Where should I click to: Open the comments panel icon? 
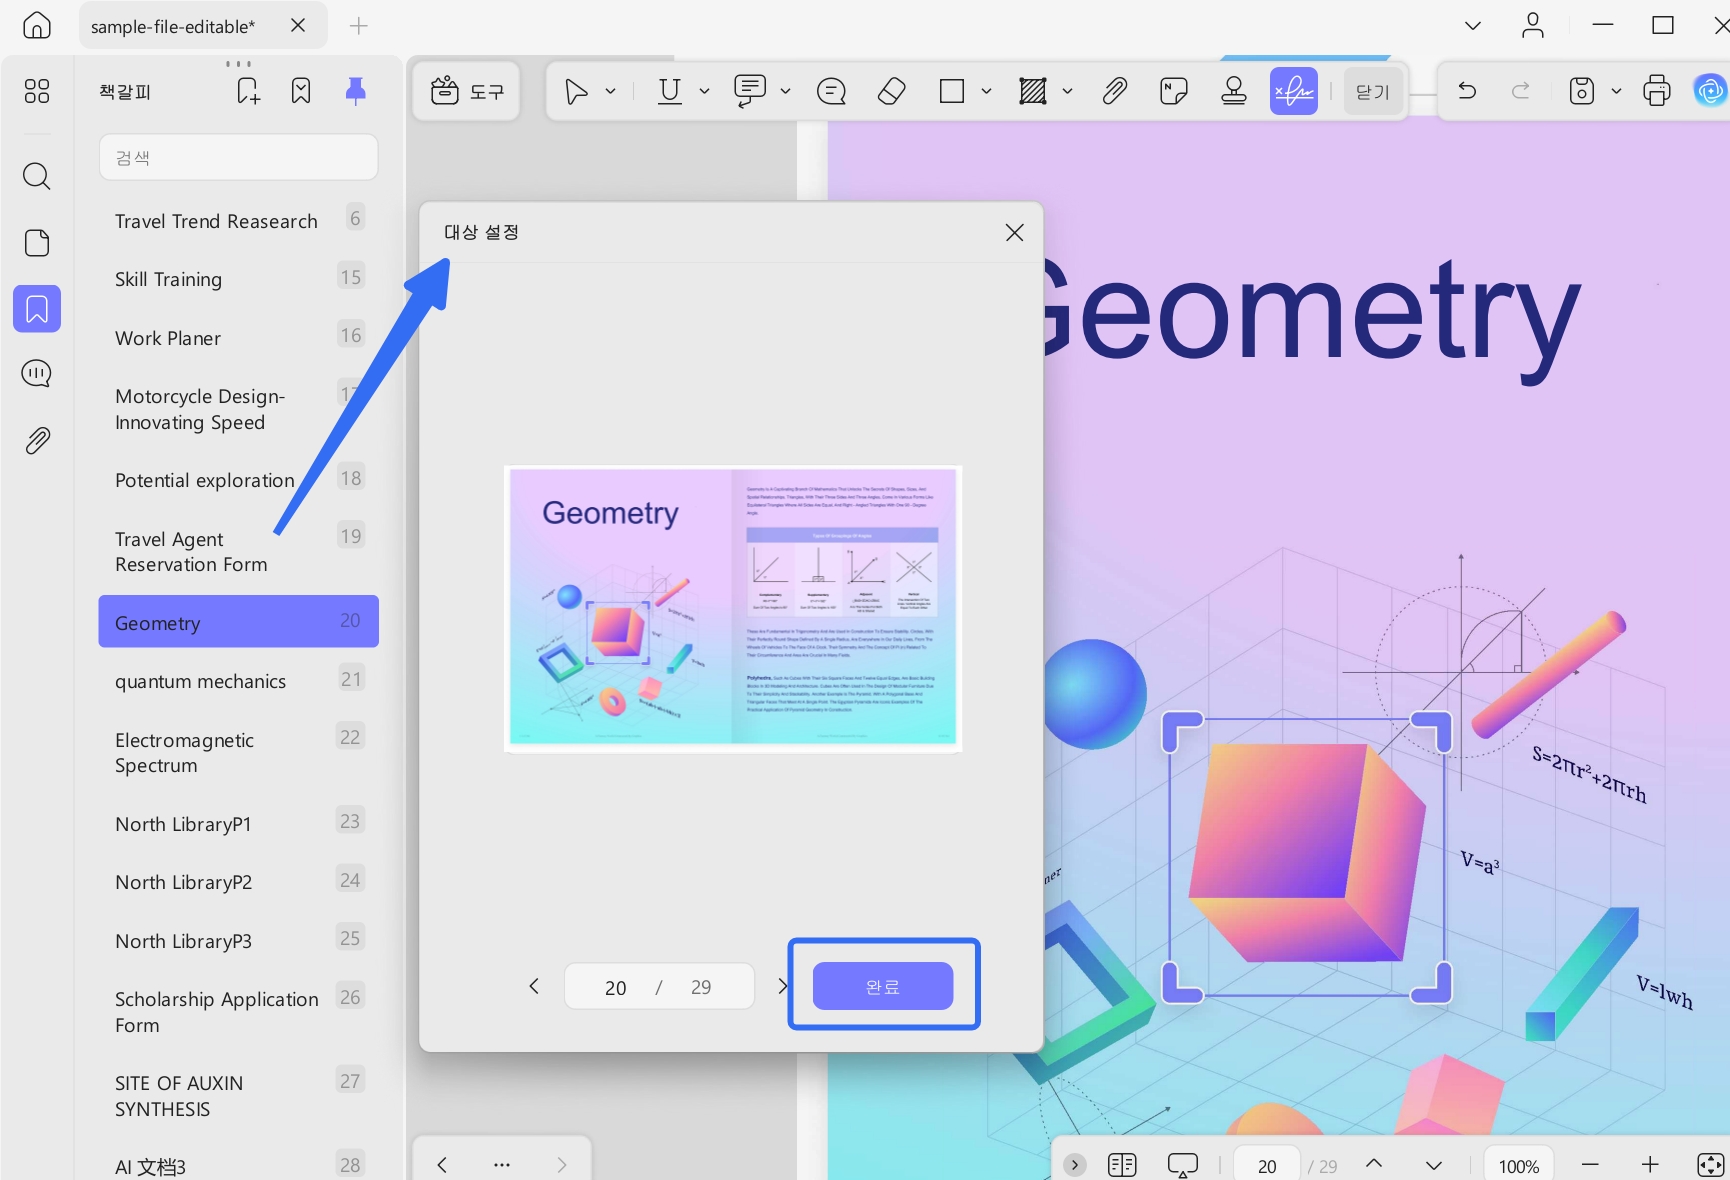(37, 374)
